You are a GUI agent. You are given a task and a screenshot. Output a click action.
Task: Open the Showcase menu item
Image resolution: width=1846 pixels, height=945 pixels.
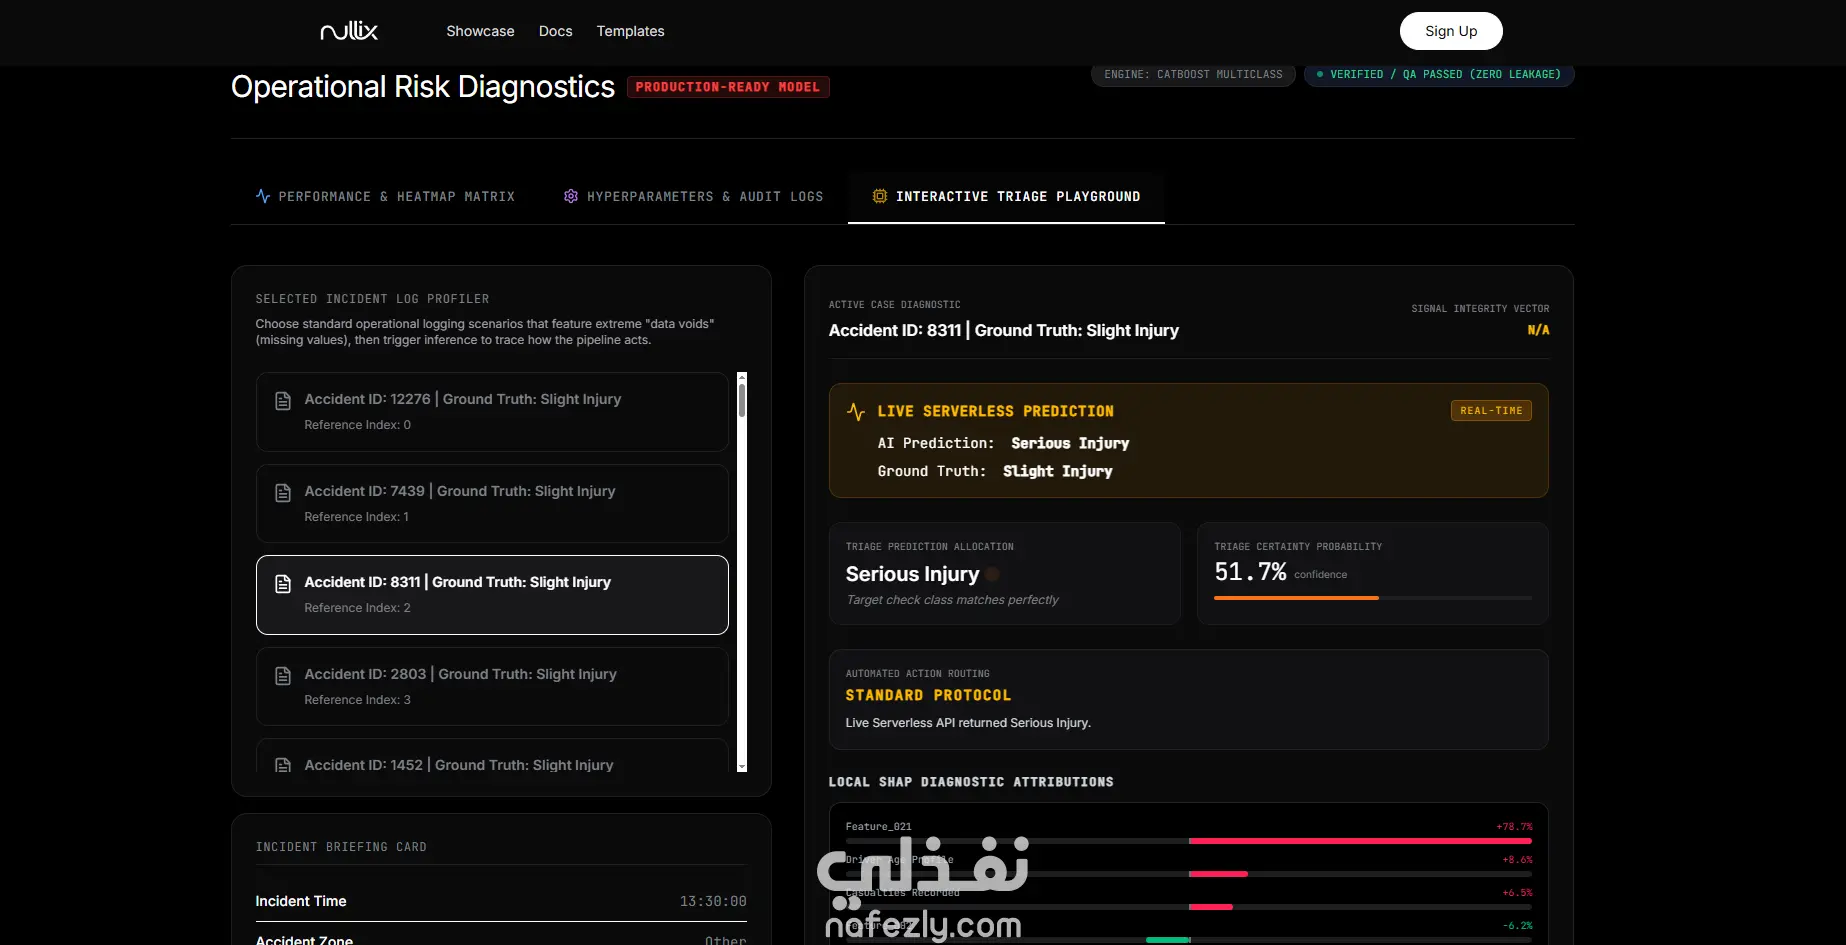[480, 31]
